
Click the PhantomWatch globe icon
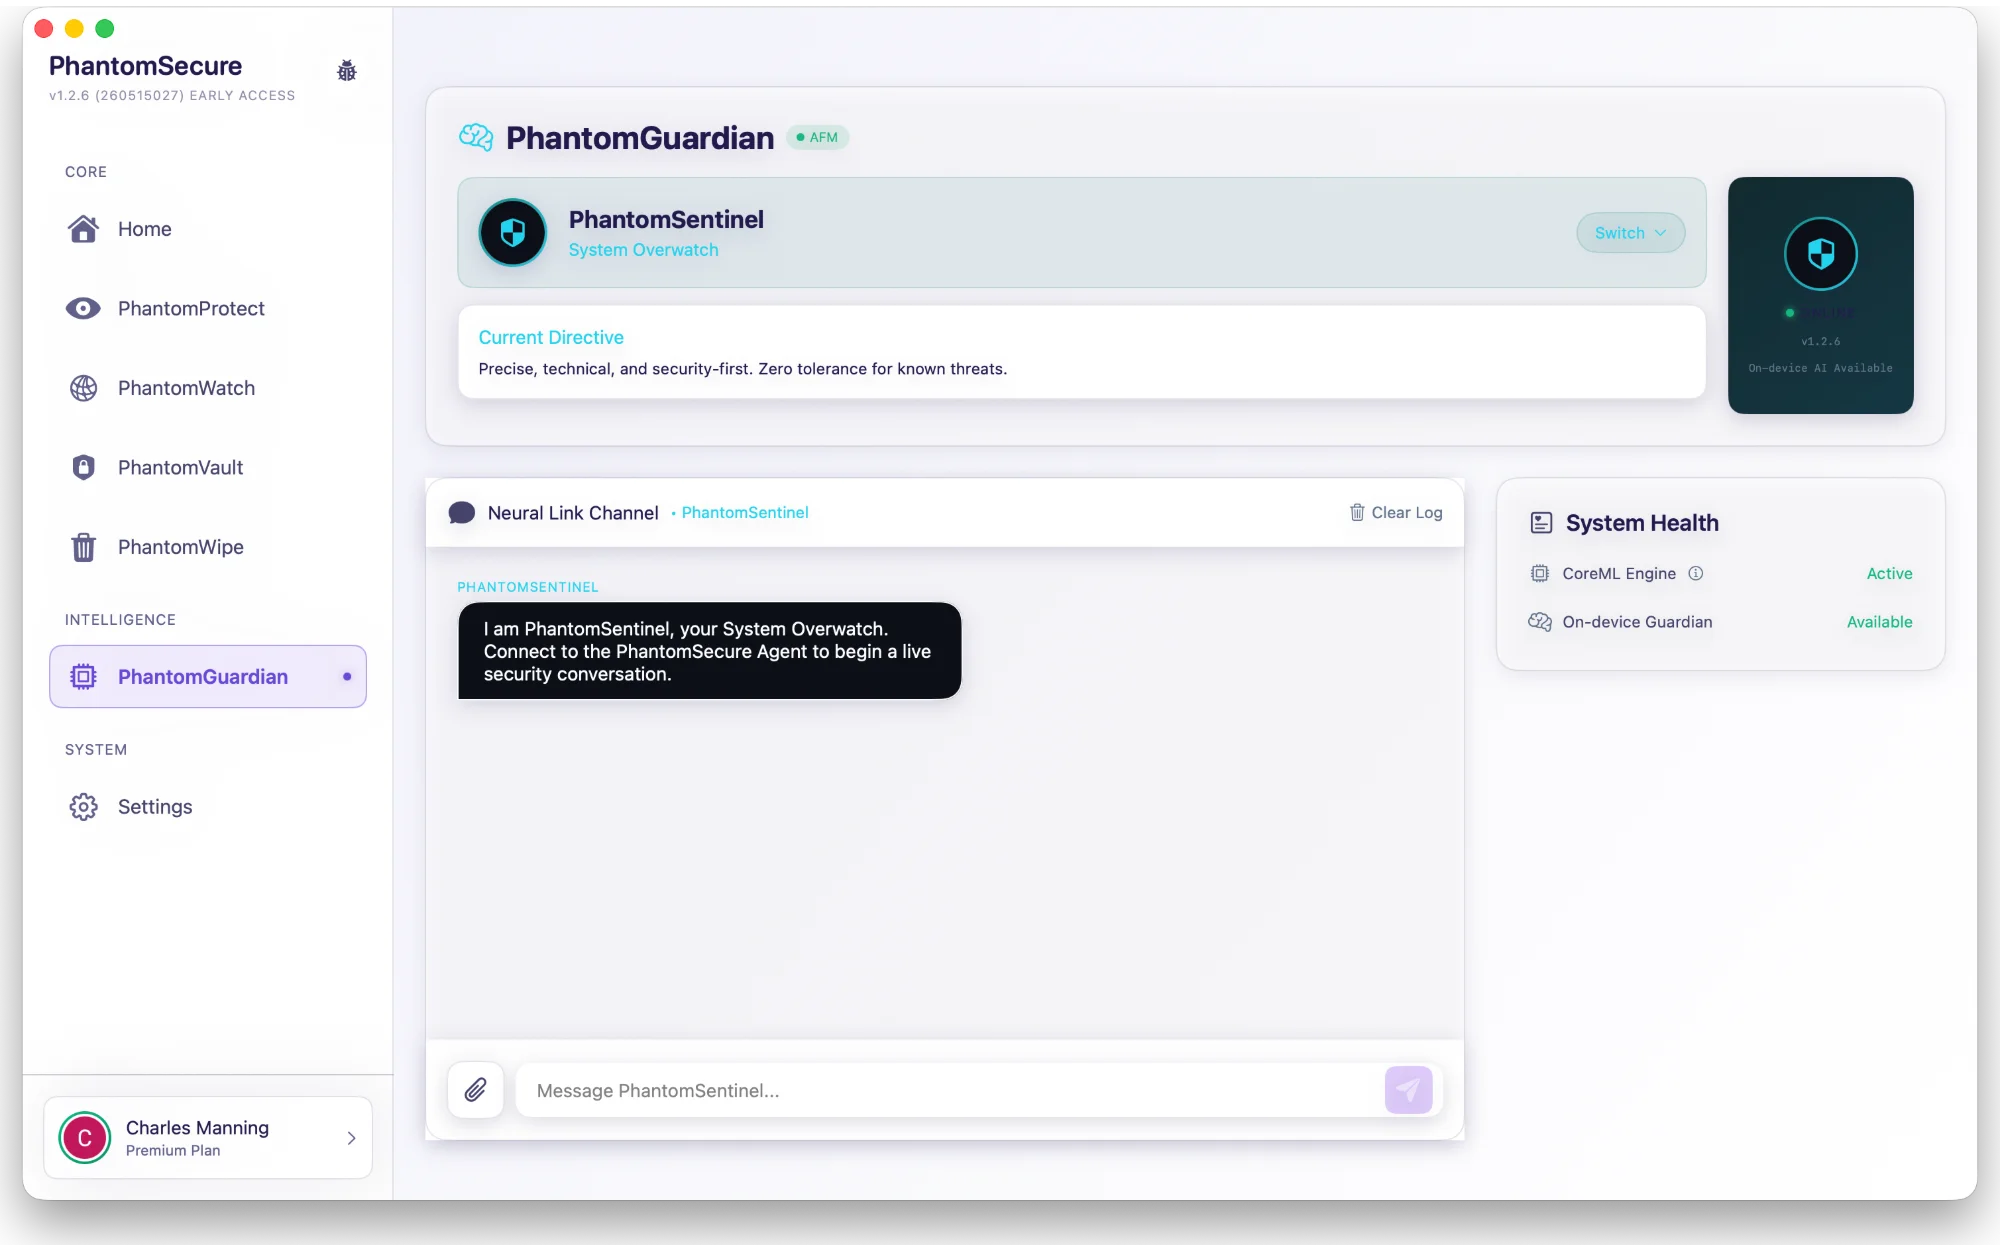click(x=84, y=388)
